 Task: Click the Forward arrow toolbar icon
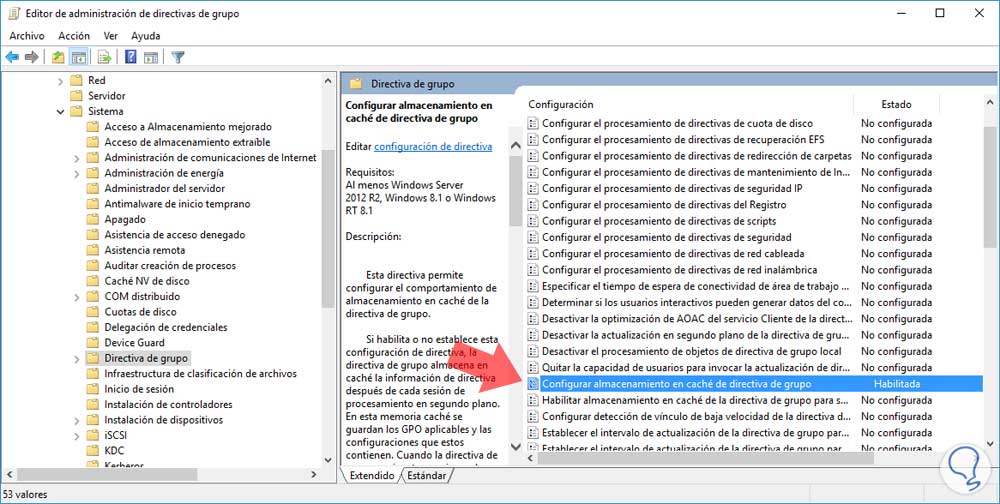pyautogui.click(x=31, y=57)
